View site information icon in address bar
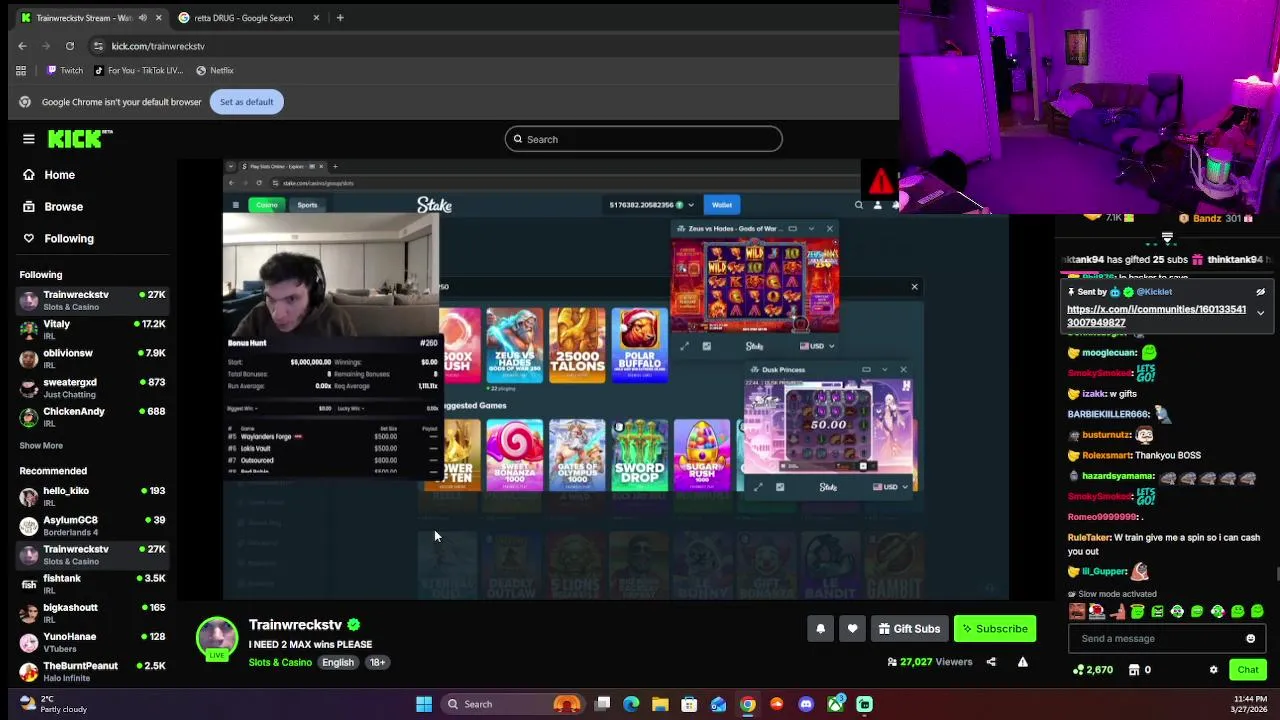1280x720 pixels. click(98, 46)
